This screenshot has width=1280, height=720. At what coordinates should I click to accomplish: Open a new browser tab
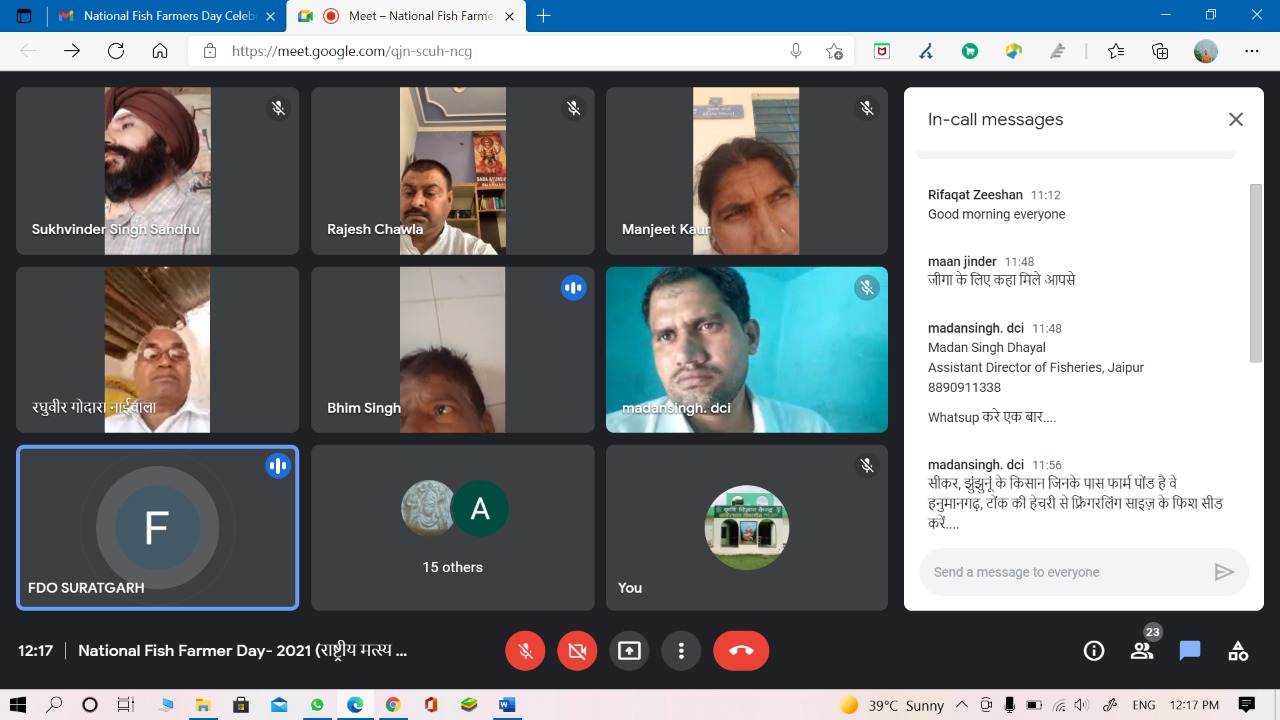[x=544, y=16]
